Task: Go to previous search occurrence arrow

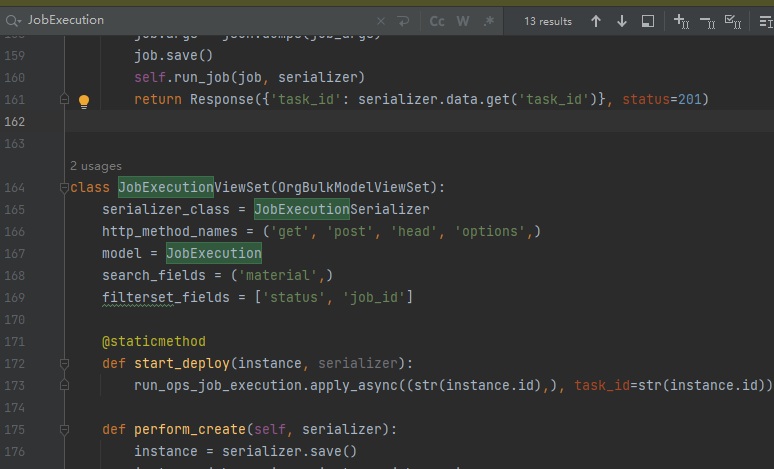Action: coord(596,21)
